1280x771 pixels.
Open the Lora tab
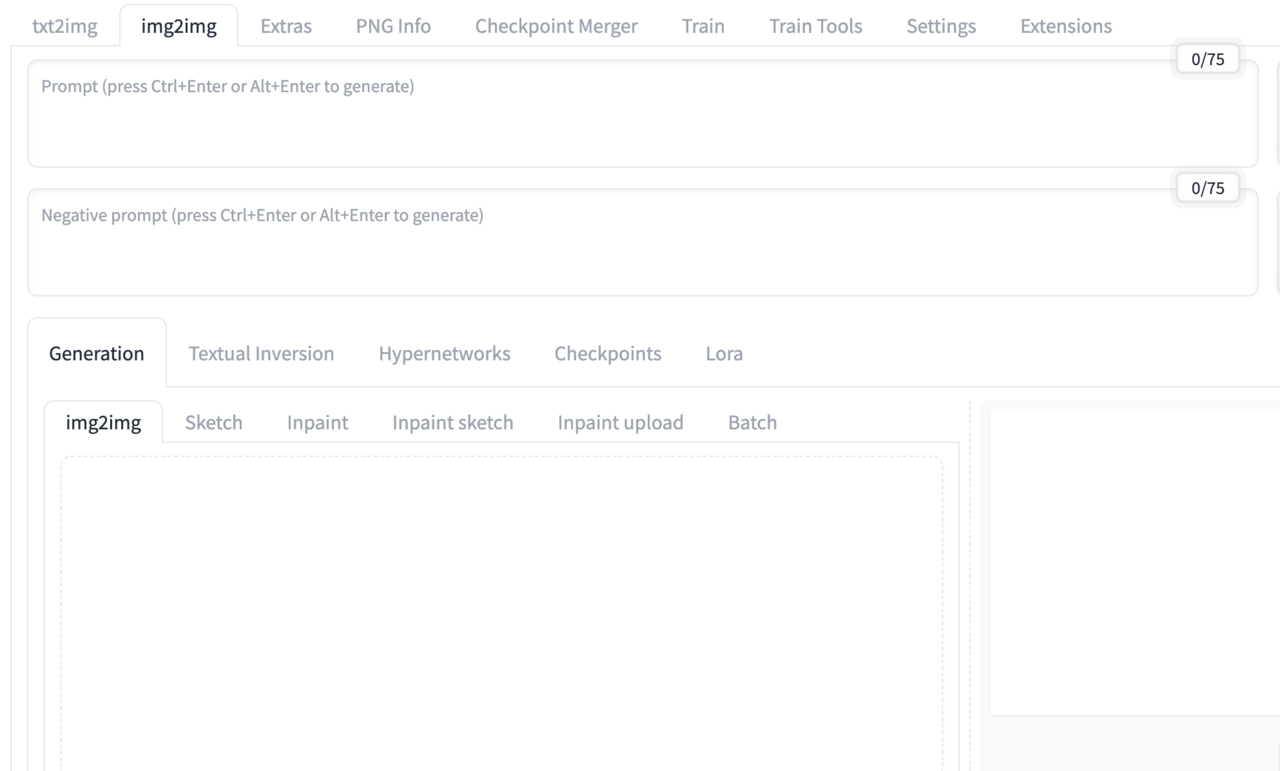pyautogui.click(x=724, y=353)
